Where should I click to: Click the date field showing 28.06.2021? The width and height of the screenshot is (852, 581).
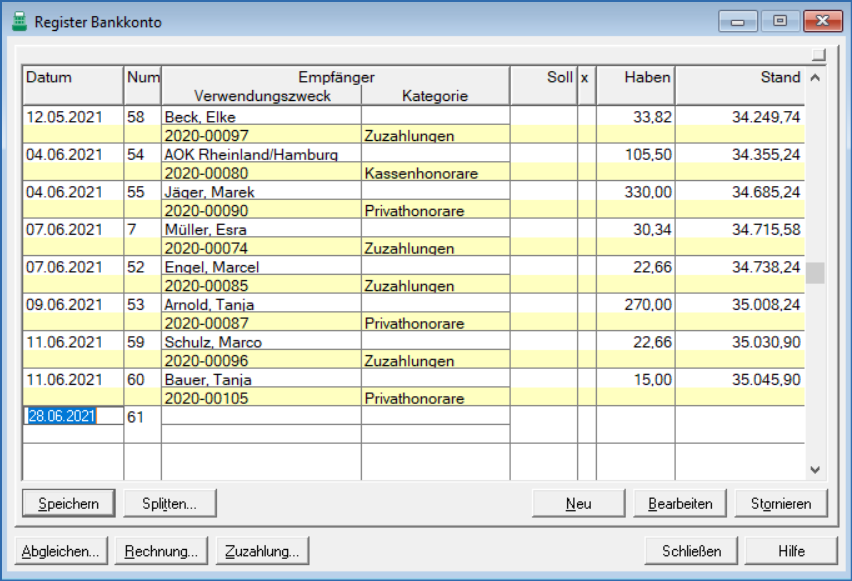(61, 416)
